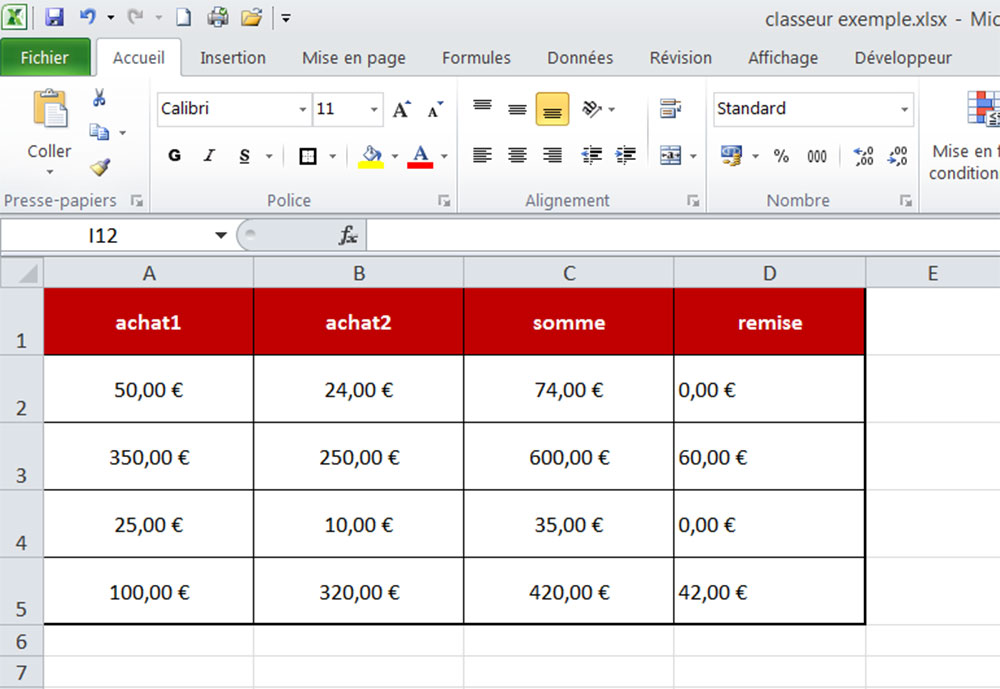Add a decimal place

click(x=864, y=156)
